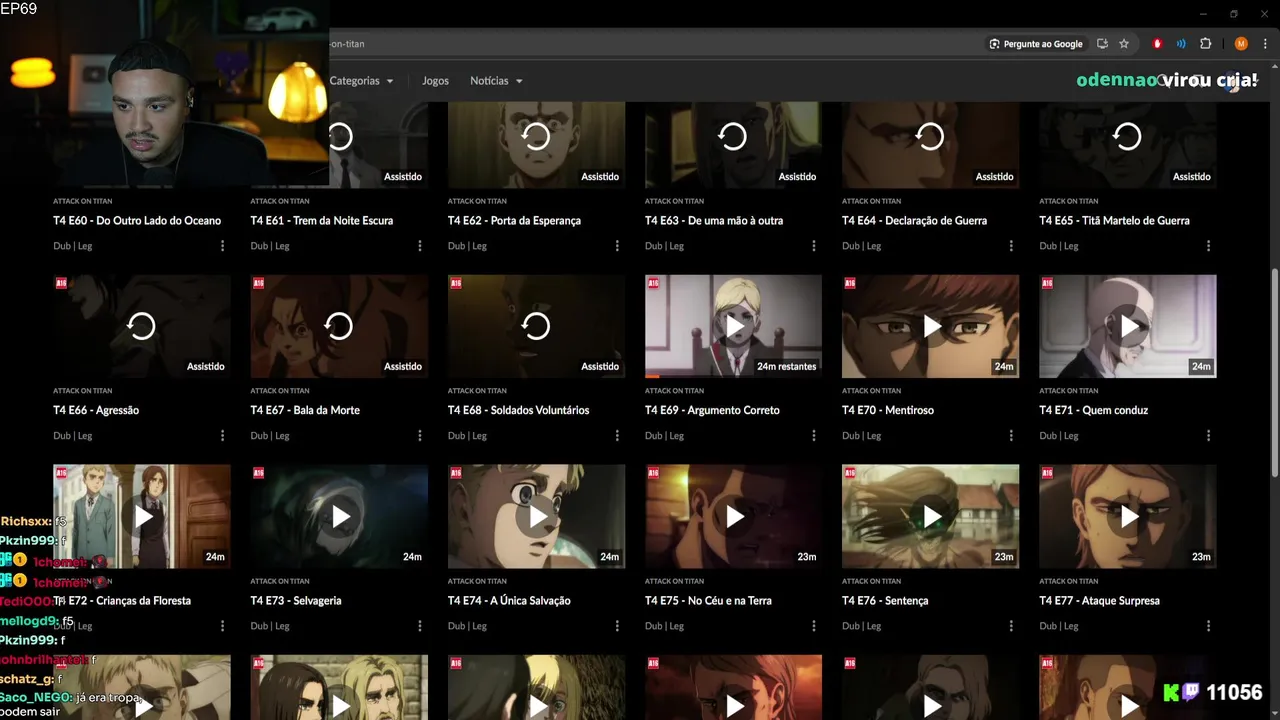Open more options menu for T4 E73
This screenshot has width=1280, height=720.
tap(419, 626)
